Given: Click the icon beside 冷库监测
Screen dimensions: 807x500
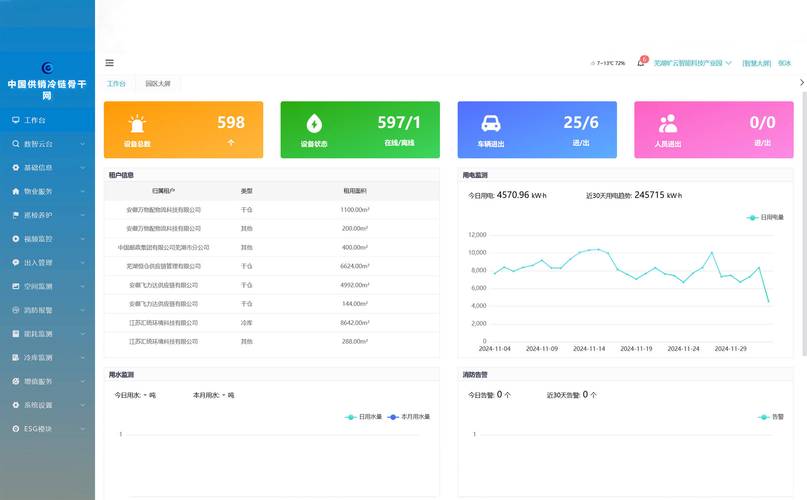Looking at the screenshot, I should point(16,357).
